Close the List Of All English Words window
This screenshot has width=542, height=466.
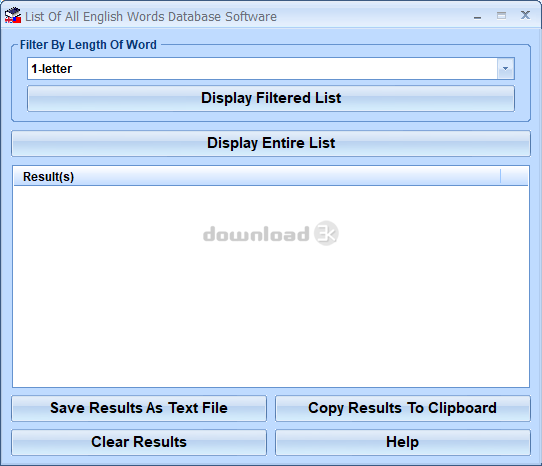tap(525, 15)
